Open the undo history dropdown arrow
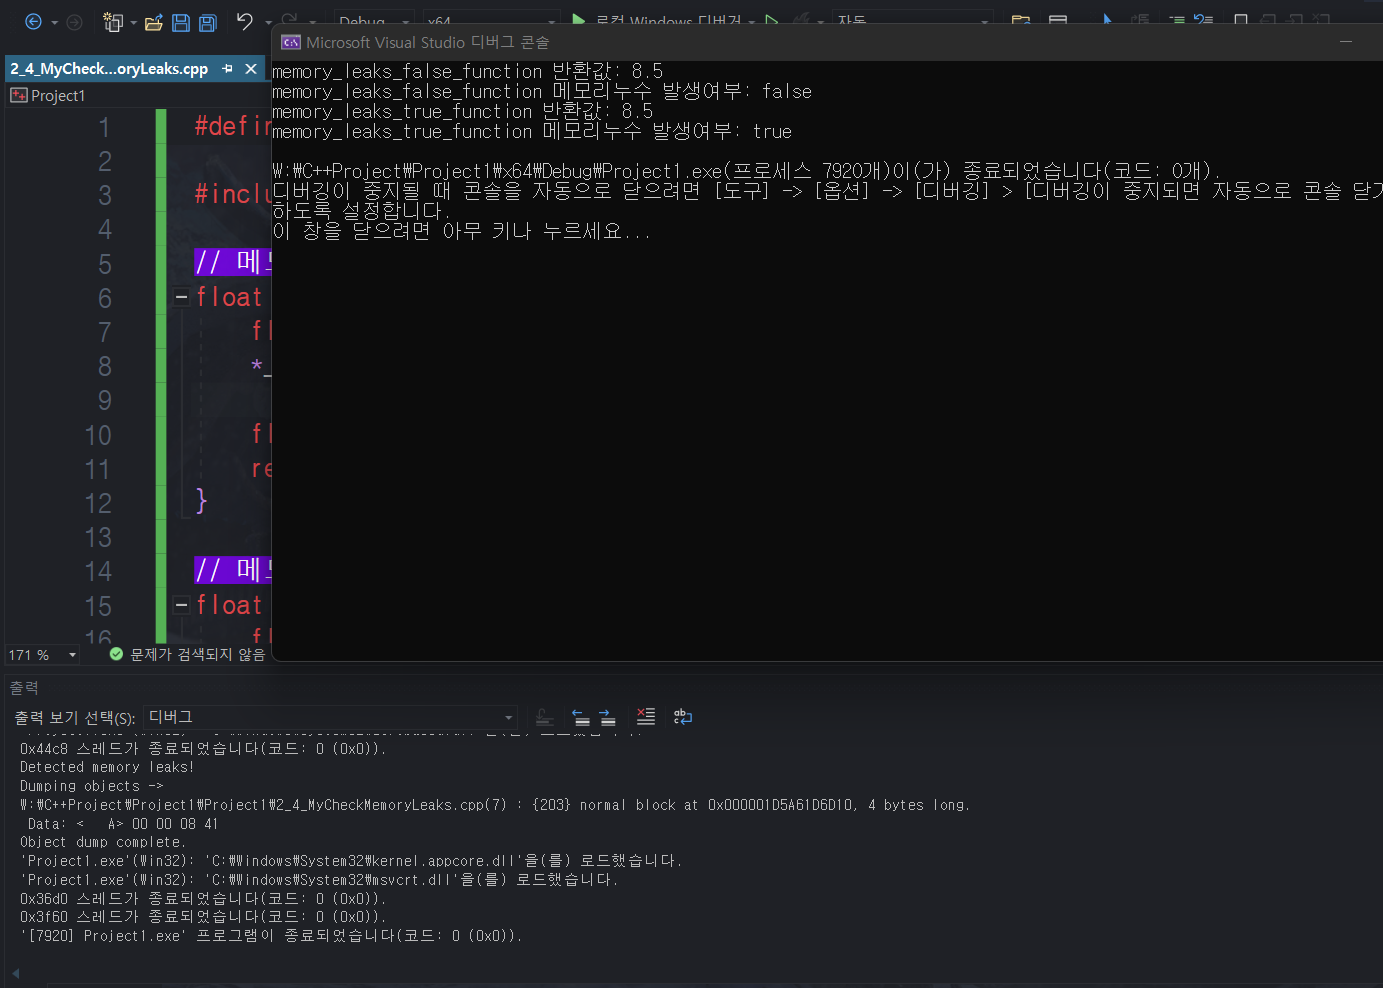Screen dimensions: 1383x988 [x=268, y=22]
